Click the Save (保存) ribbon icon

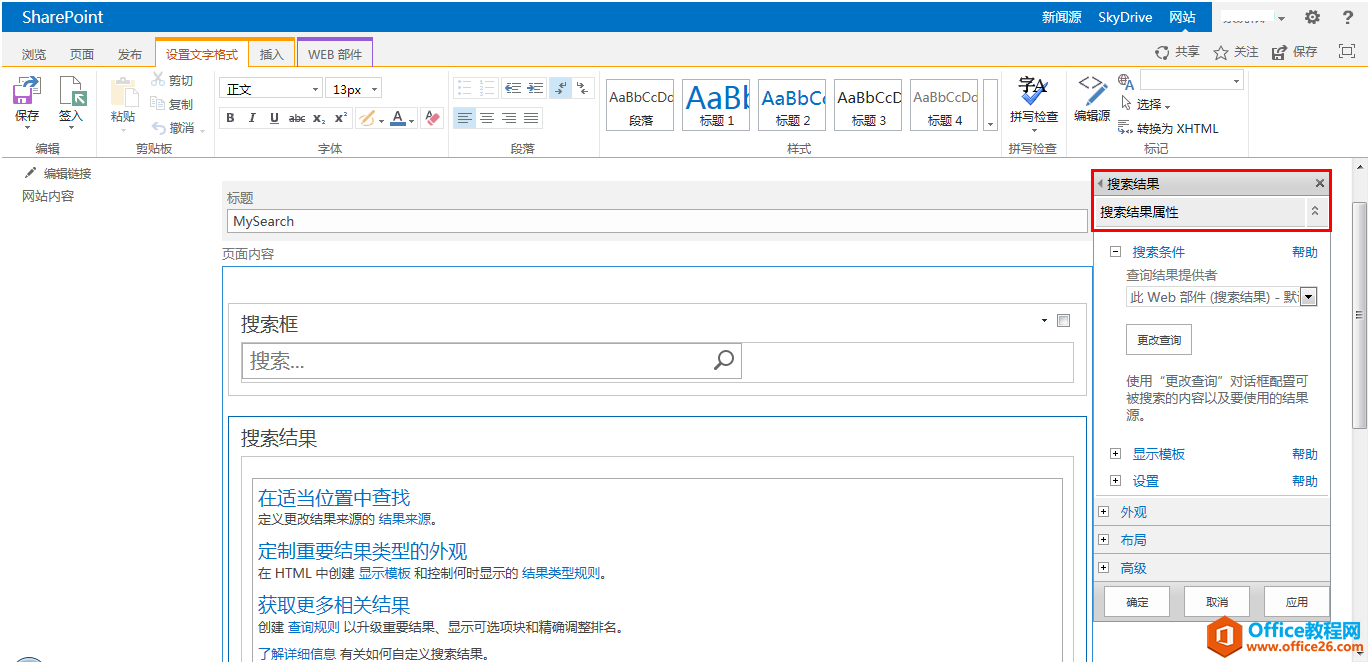(x=27, y=92)
